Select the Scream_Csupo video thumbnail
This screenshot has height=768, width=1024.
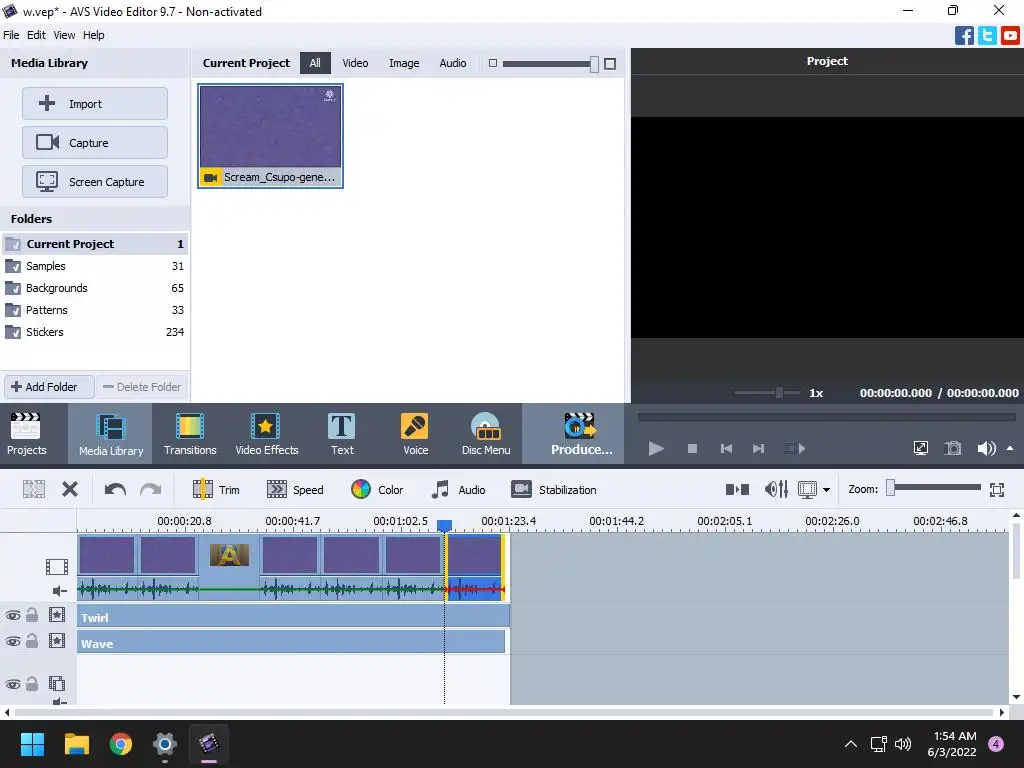point(270,136)
